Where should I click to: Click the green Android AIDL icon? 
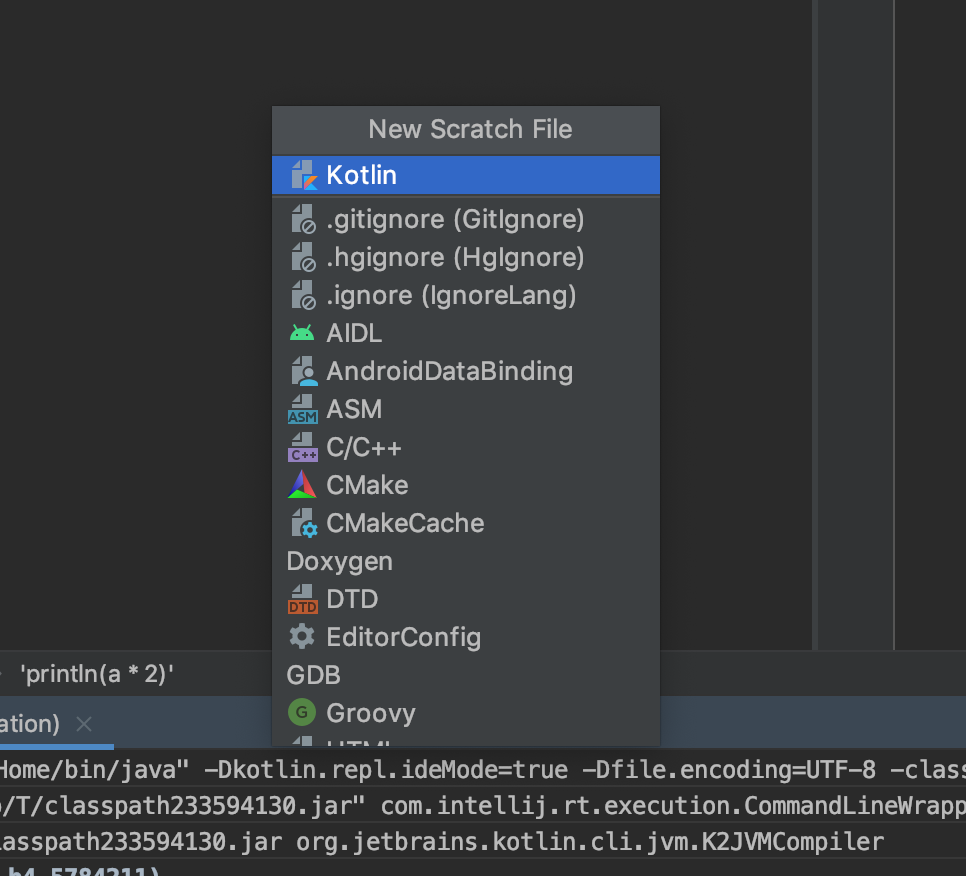[302, 333]
